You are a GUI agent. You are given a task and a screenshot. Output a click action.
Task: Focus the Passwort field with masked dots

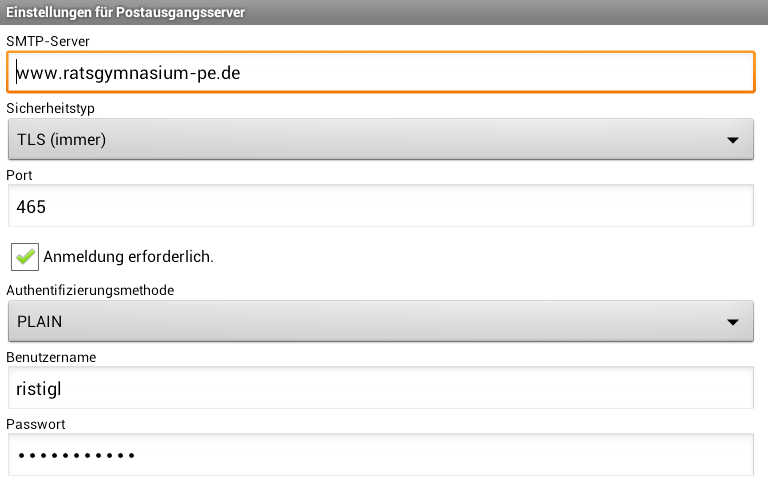click(x=380, y=456)
